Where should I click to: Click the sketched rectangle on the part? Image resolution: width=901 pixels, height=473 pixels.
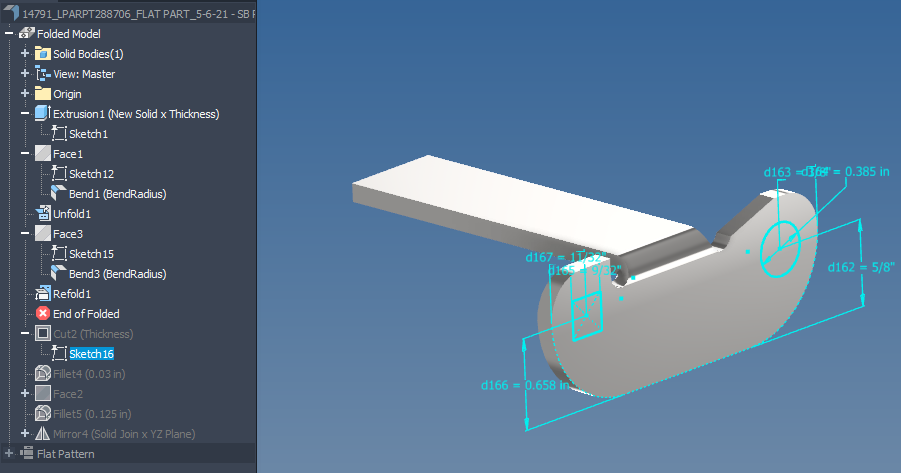(587, 316)
